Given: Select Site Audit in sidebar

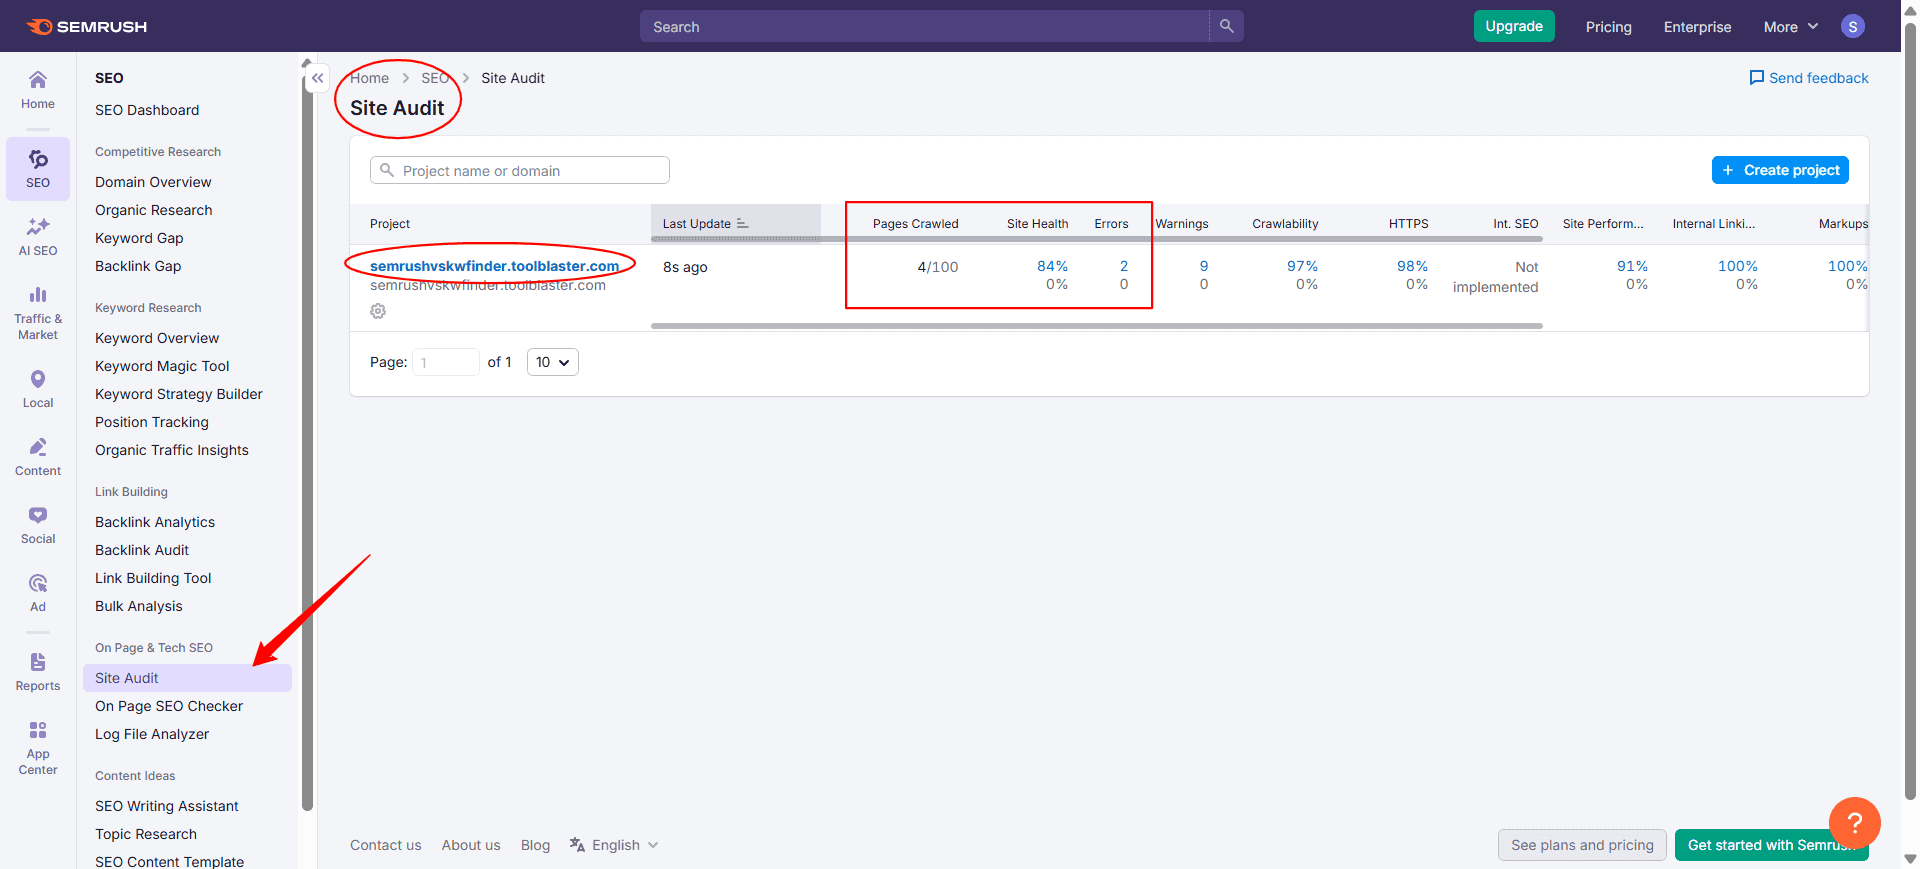Looking at the screenshot, I should [187, 678].
